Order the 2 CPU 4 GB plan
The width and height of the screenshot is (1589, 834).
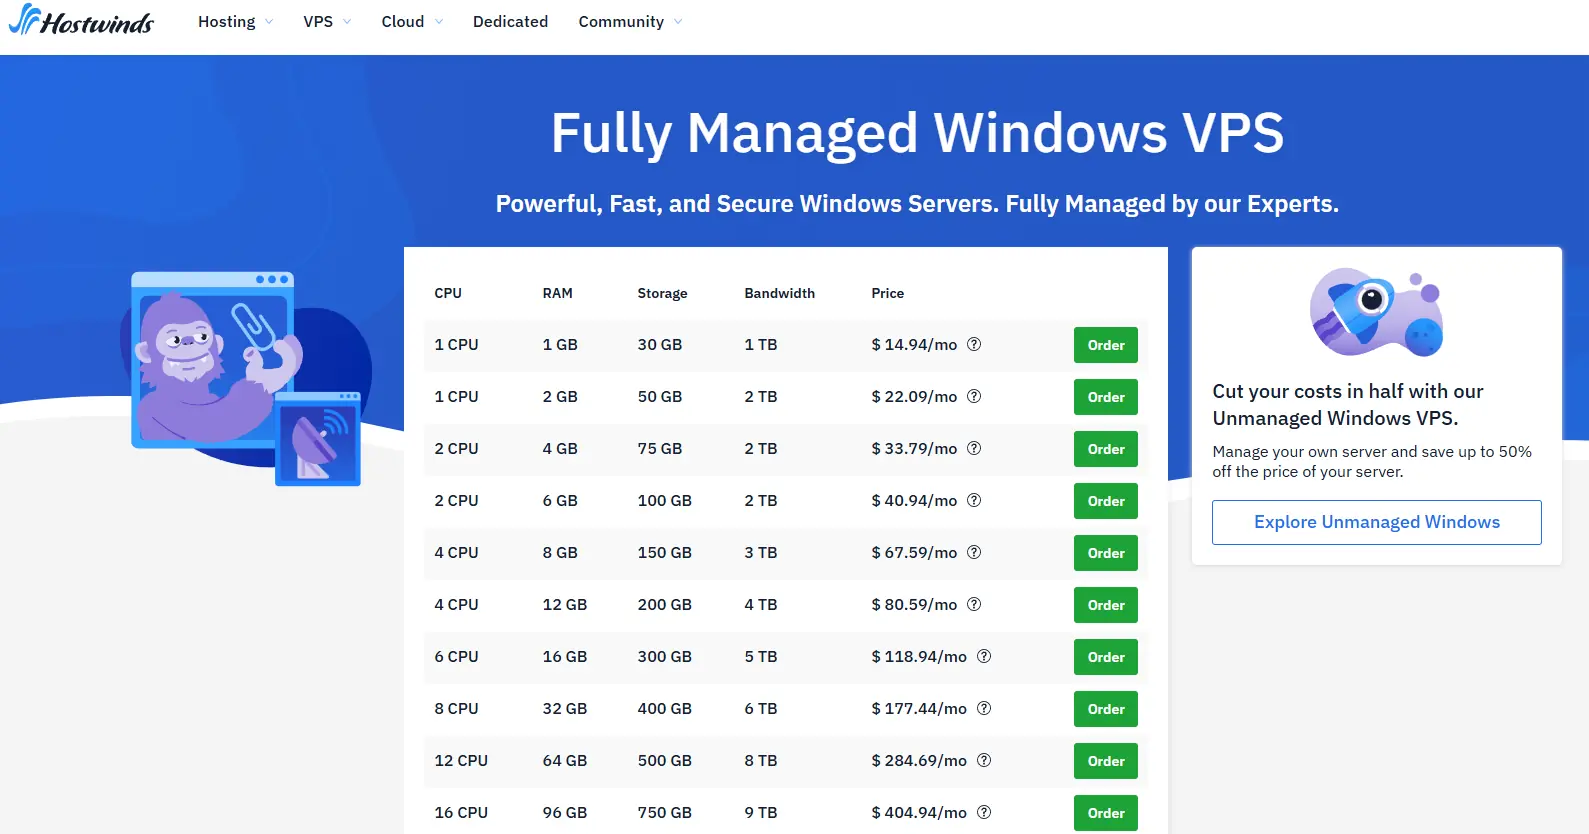[x=1106, y=449]
